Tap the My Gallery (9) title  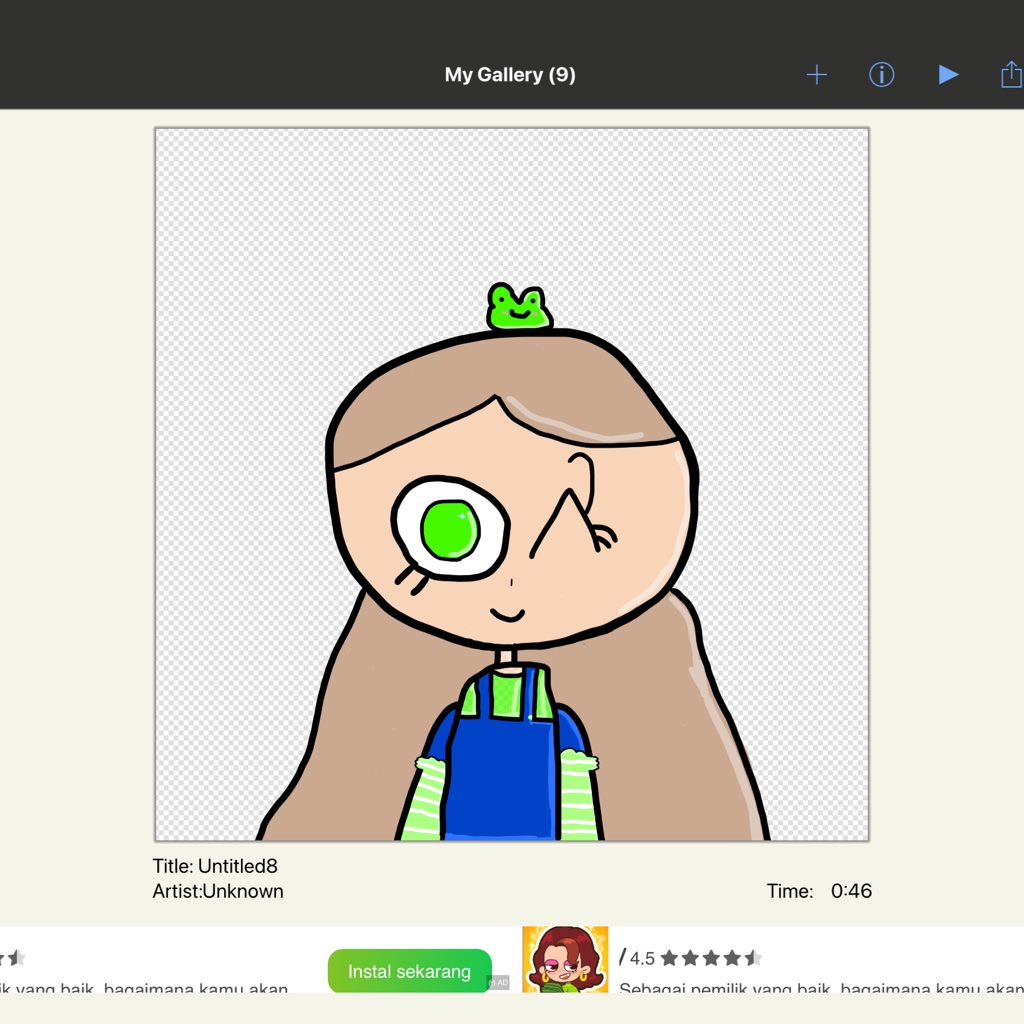[x=510, y=74]
